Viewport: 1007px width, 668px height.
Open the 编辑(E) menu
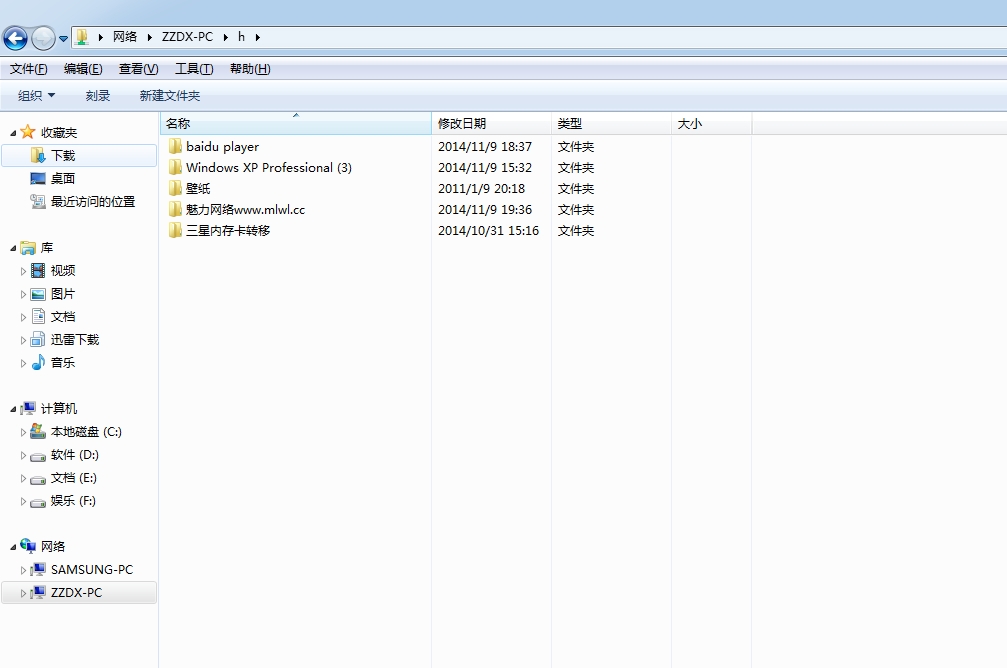[x=83, y=69]
